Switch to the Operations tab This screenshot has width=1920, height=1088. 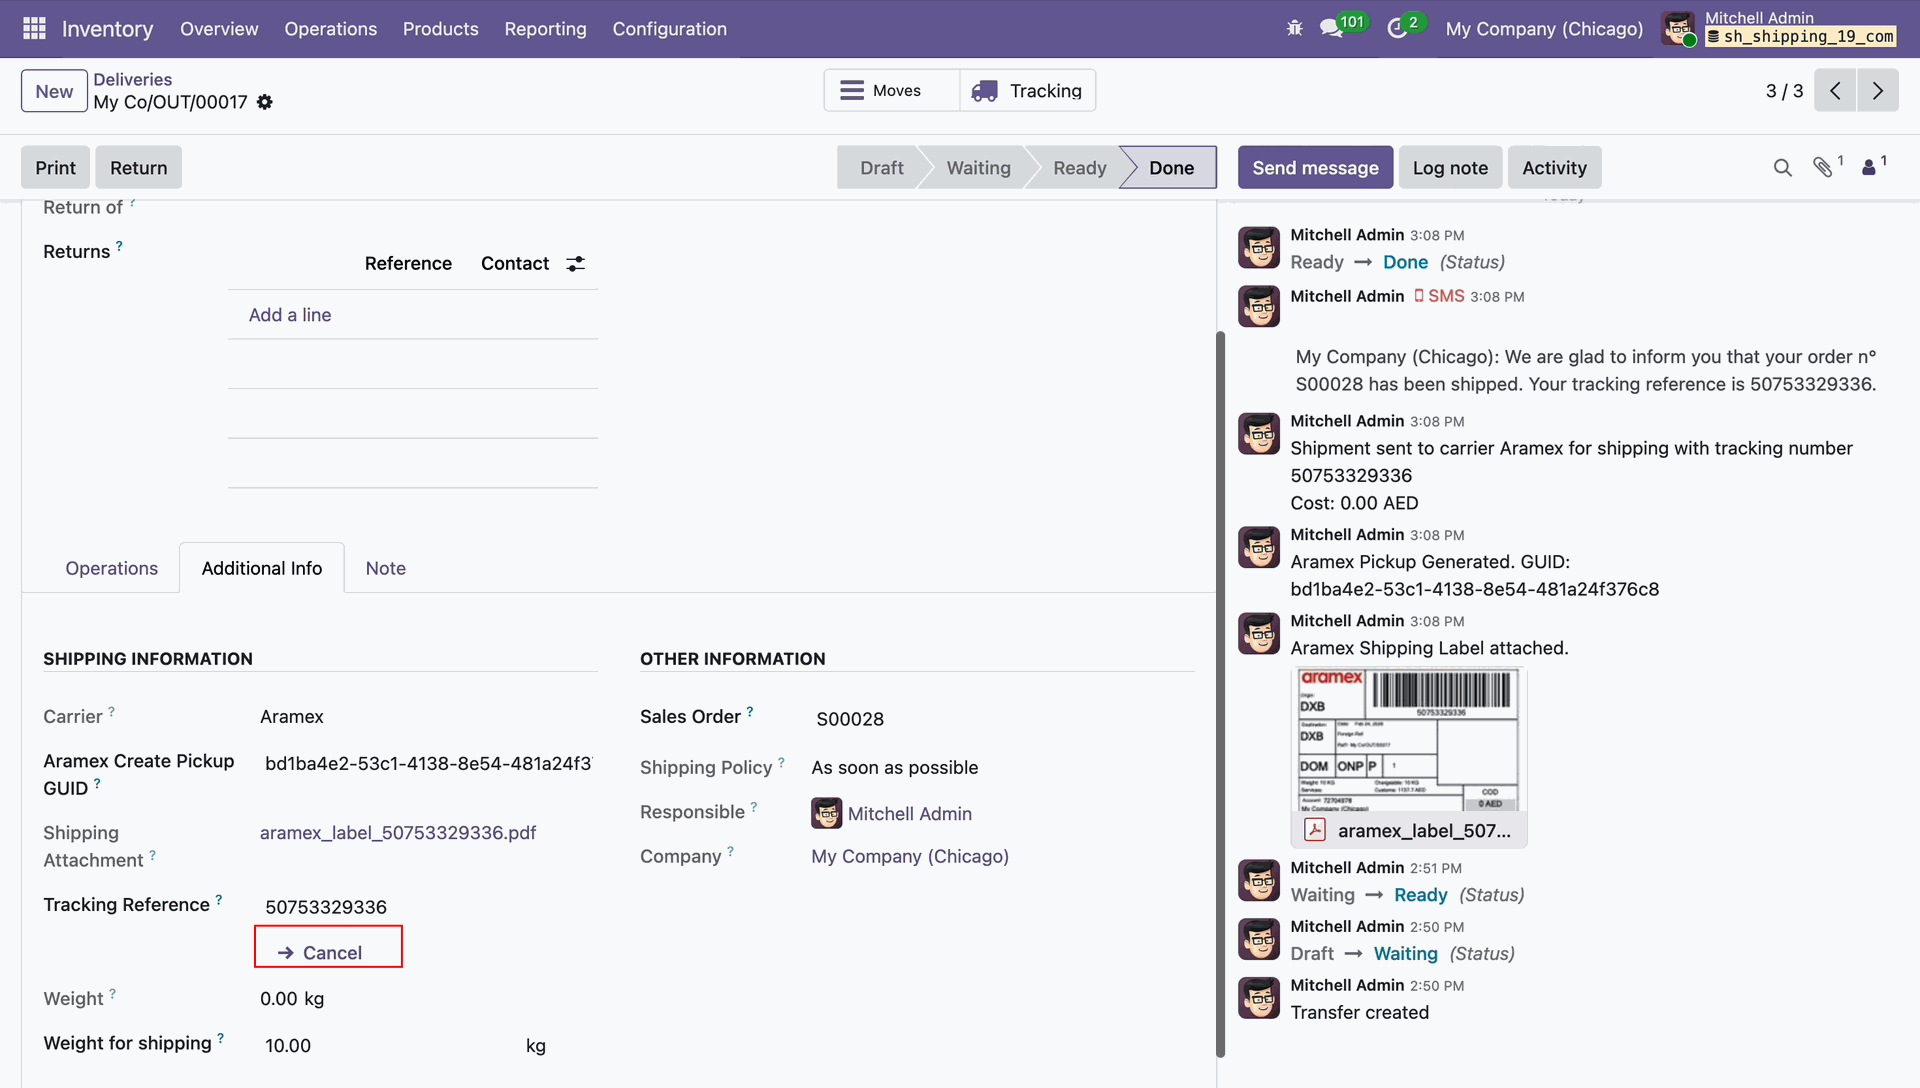[x=111, y=568]
